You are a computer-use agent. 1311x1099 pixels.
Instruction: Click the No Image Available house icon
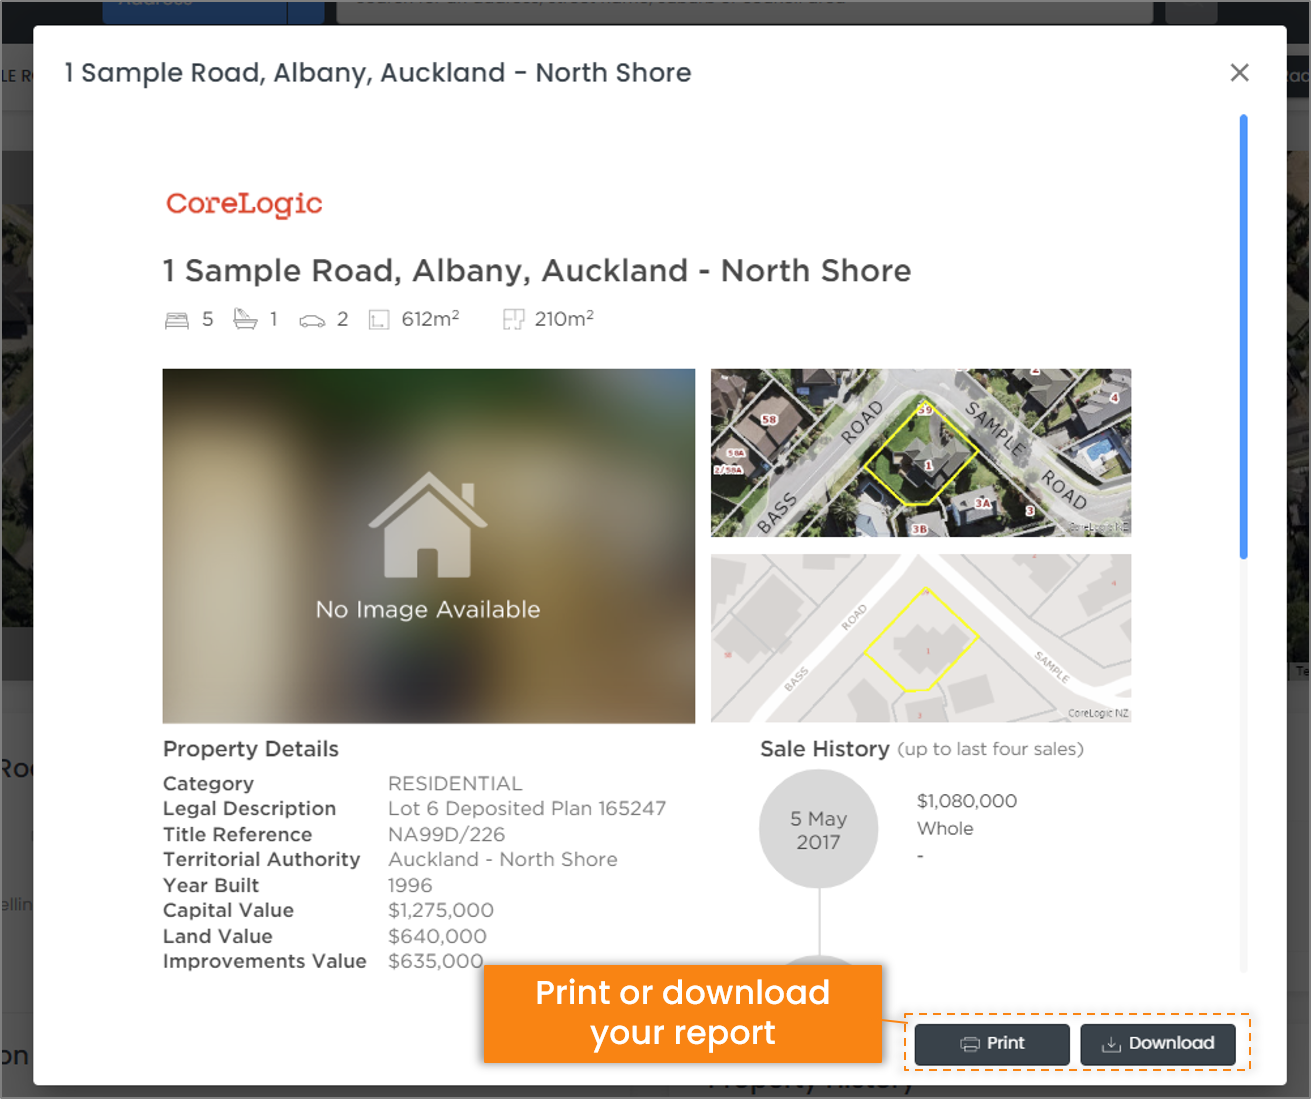(x=428, y=525)
